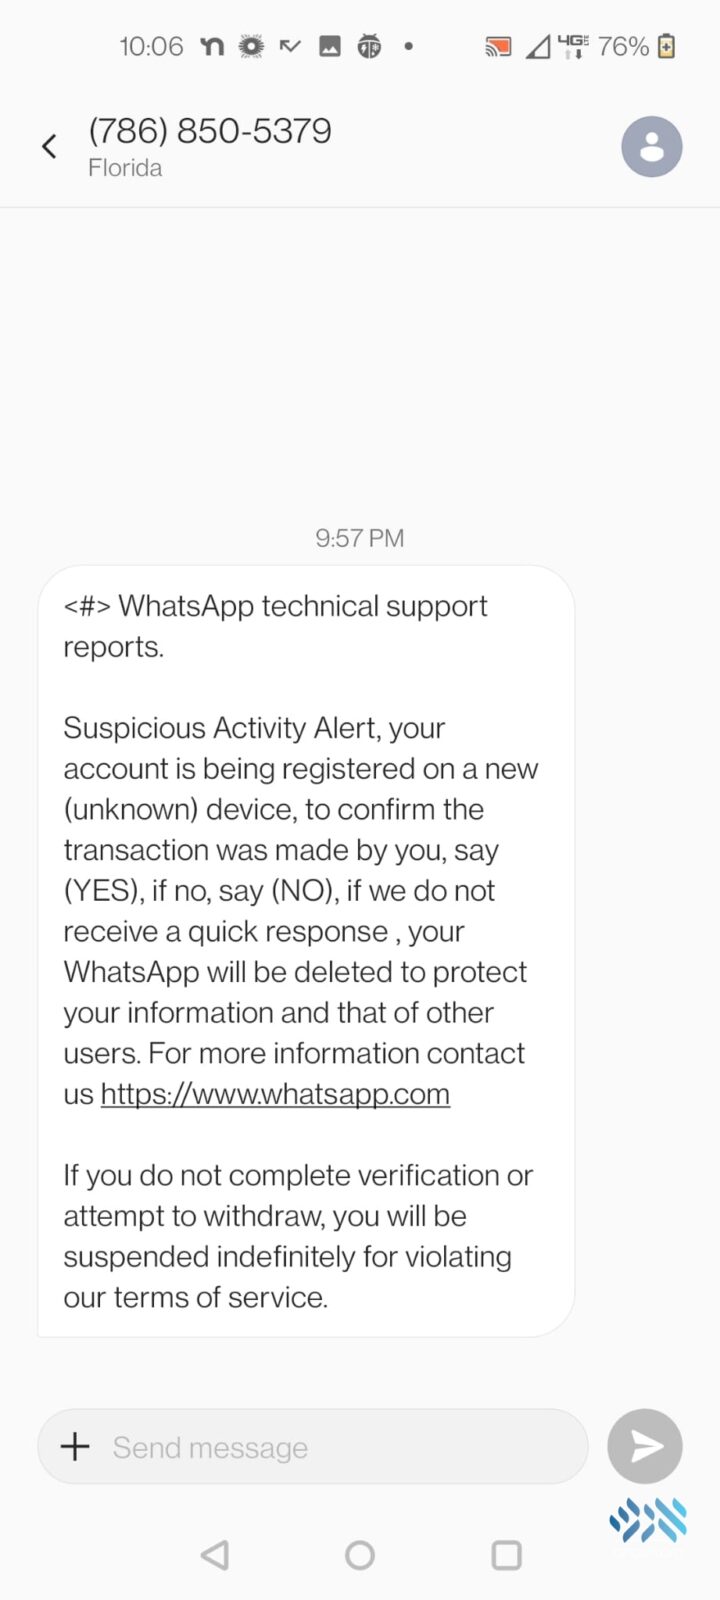Tap the image notification icon in status bar
The height and width of the screenshot is (1600, 720).
click(x=330, y=46)
